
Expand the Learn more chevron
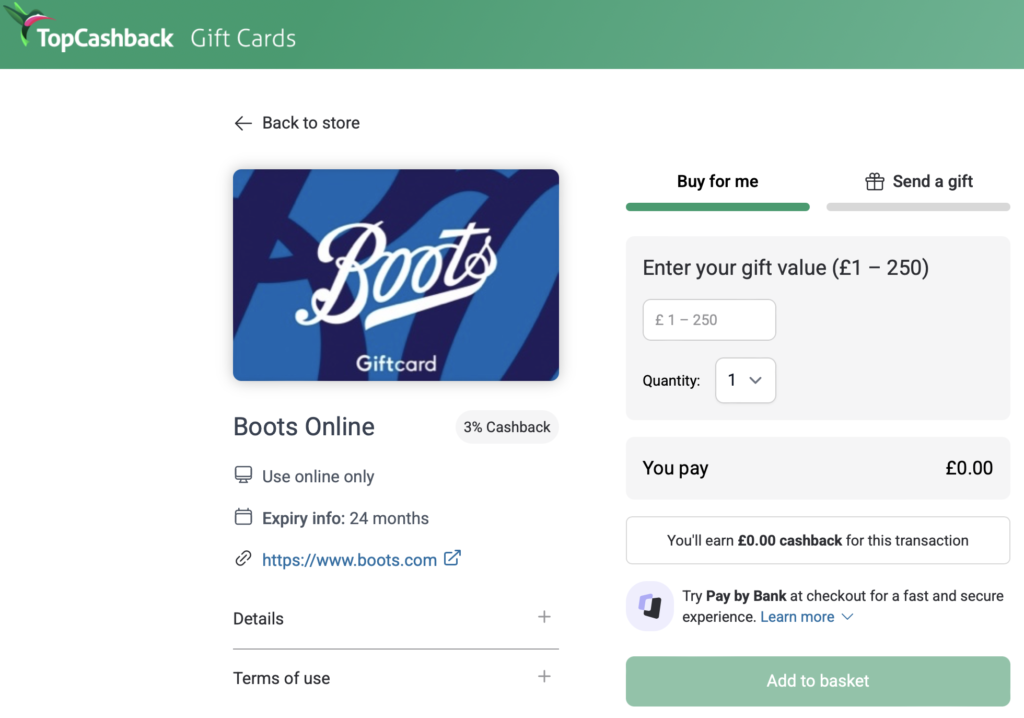848,617
